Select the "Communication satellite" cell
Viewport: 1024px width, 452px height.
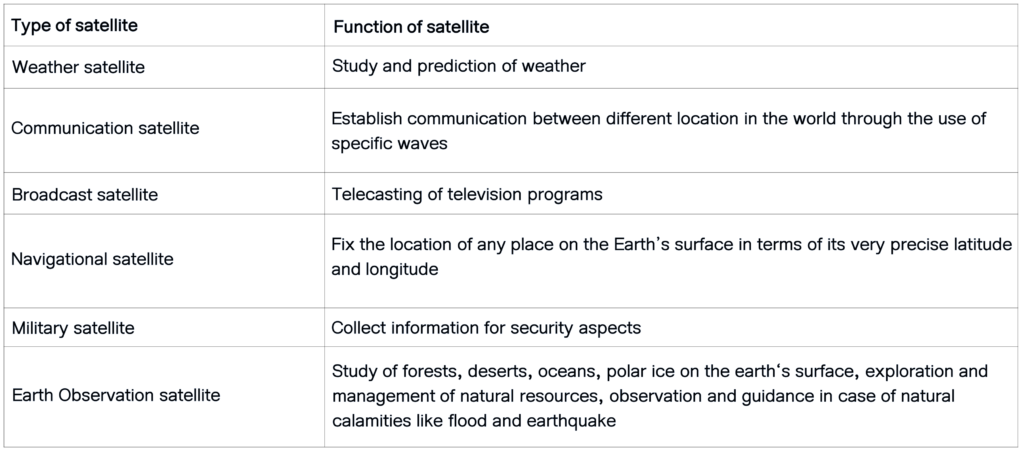pyautogui.click(x=164, y=130)
